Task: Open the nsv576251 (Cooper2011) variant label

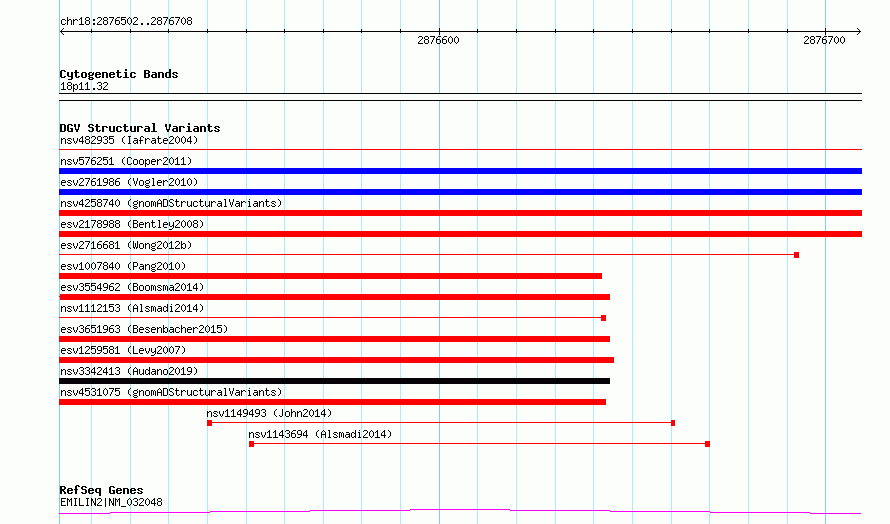Action: coord(126,161)
